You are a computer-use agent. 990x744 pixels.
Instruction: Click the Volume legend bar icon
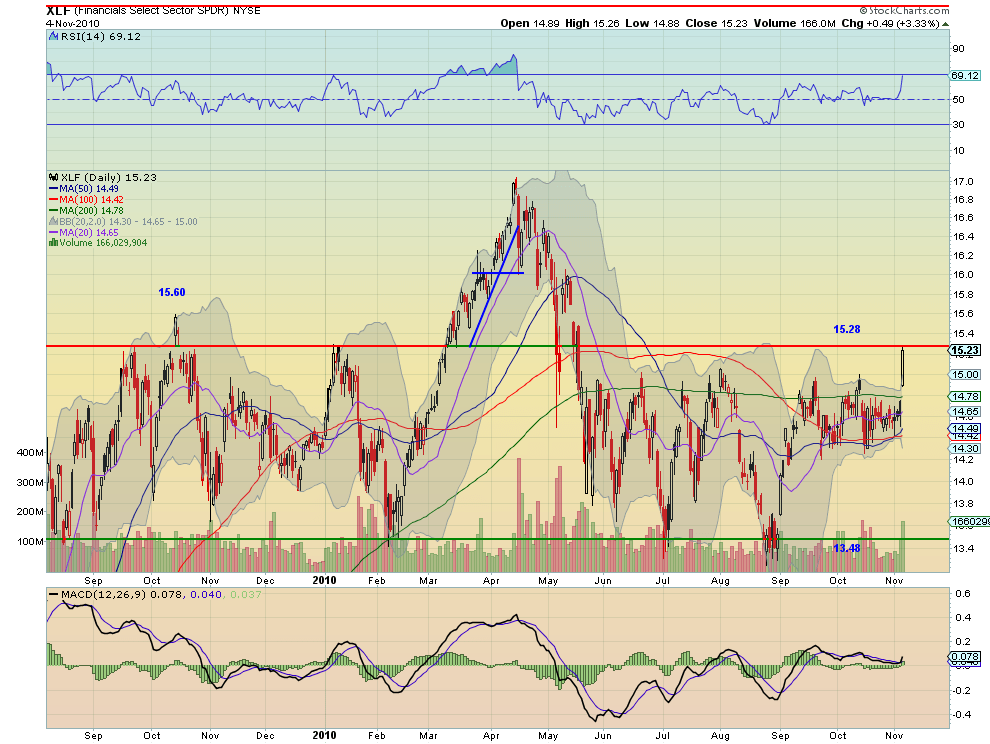pyautogui.click(x=54, y=243)
